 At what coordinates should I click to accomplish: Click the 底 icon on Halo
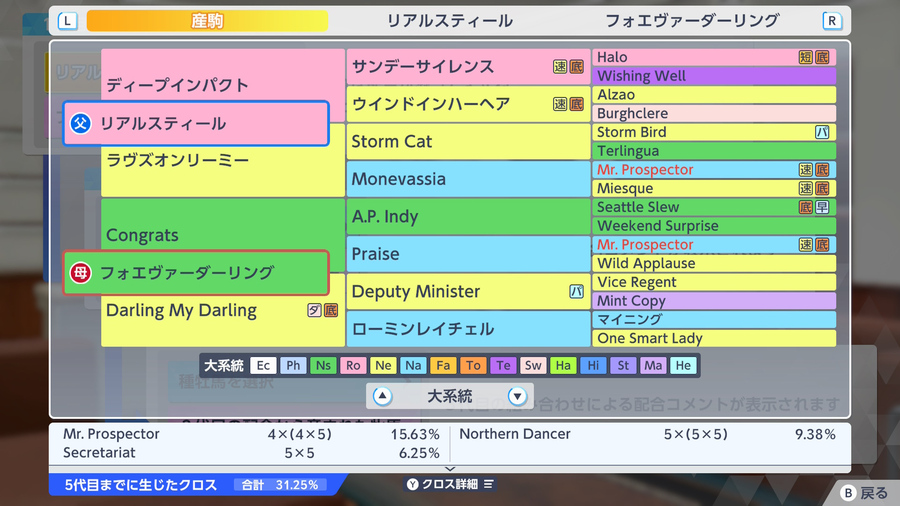click(823, 57)
